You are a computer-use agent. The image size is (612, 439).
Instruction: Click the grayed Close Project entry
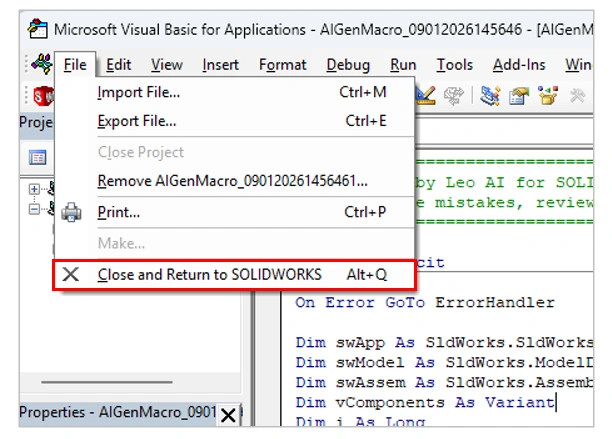(234, 152)
